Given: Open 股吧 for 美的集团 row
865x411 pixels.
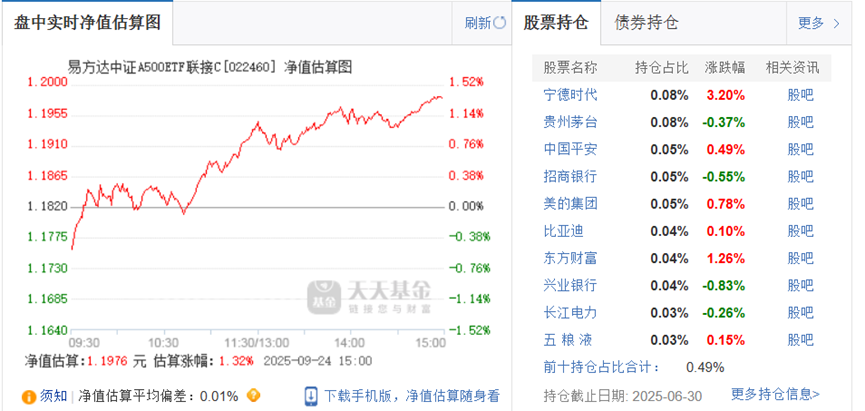Looking at the screenshot, I should (800, 204).
